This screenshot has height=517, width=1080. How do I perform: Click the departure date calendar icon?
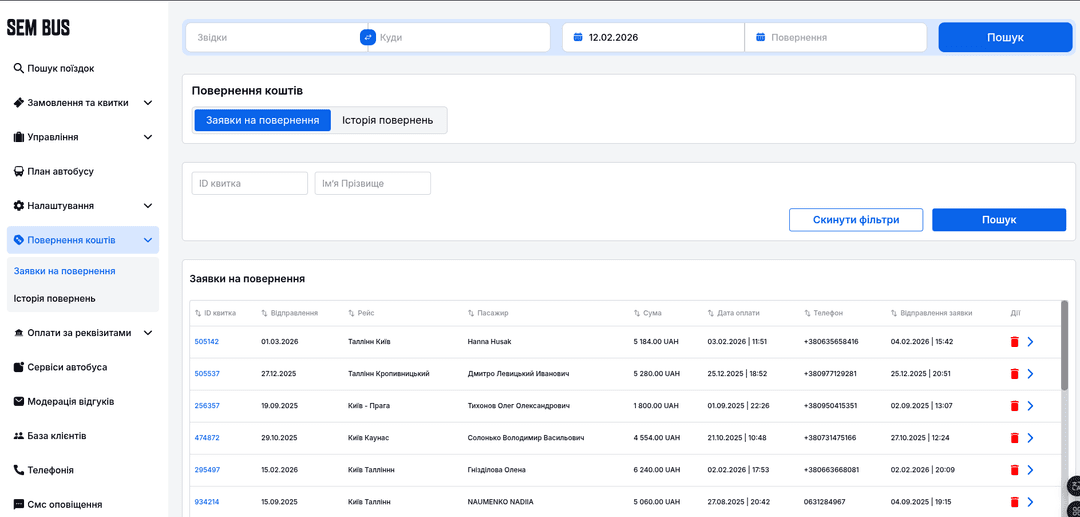[578, 37]
